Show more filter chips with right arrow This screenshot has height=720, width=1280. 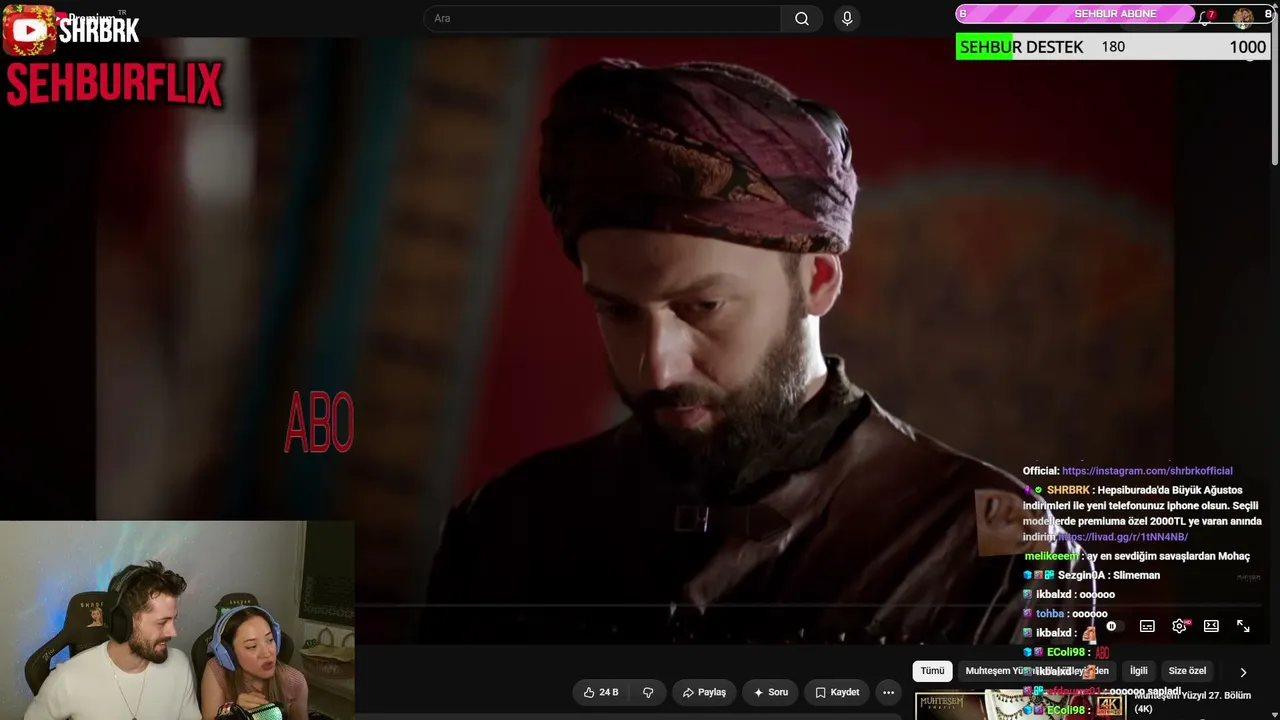[x=1243, y=672]
